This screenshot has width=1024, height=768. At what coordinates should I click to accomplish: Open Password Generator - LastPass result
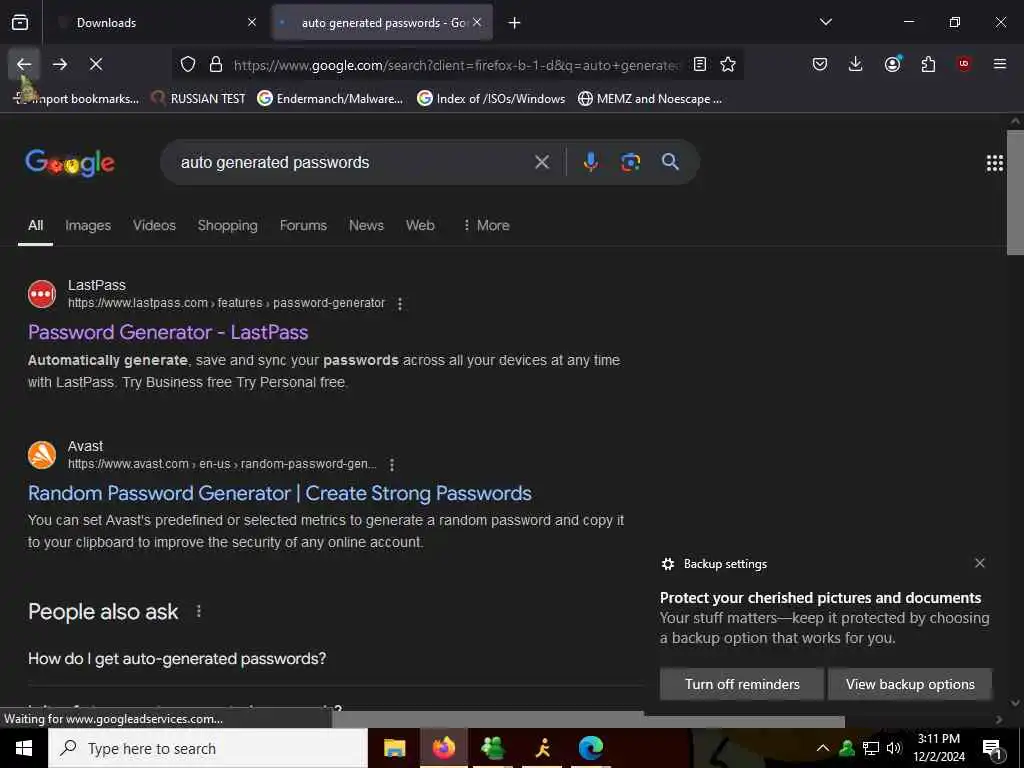168,332
